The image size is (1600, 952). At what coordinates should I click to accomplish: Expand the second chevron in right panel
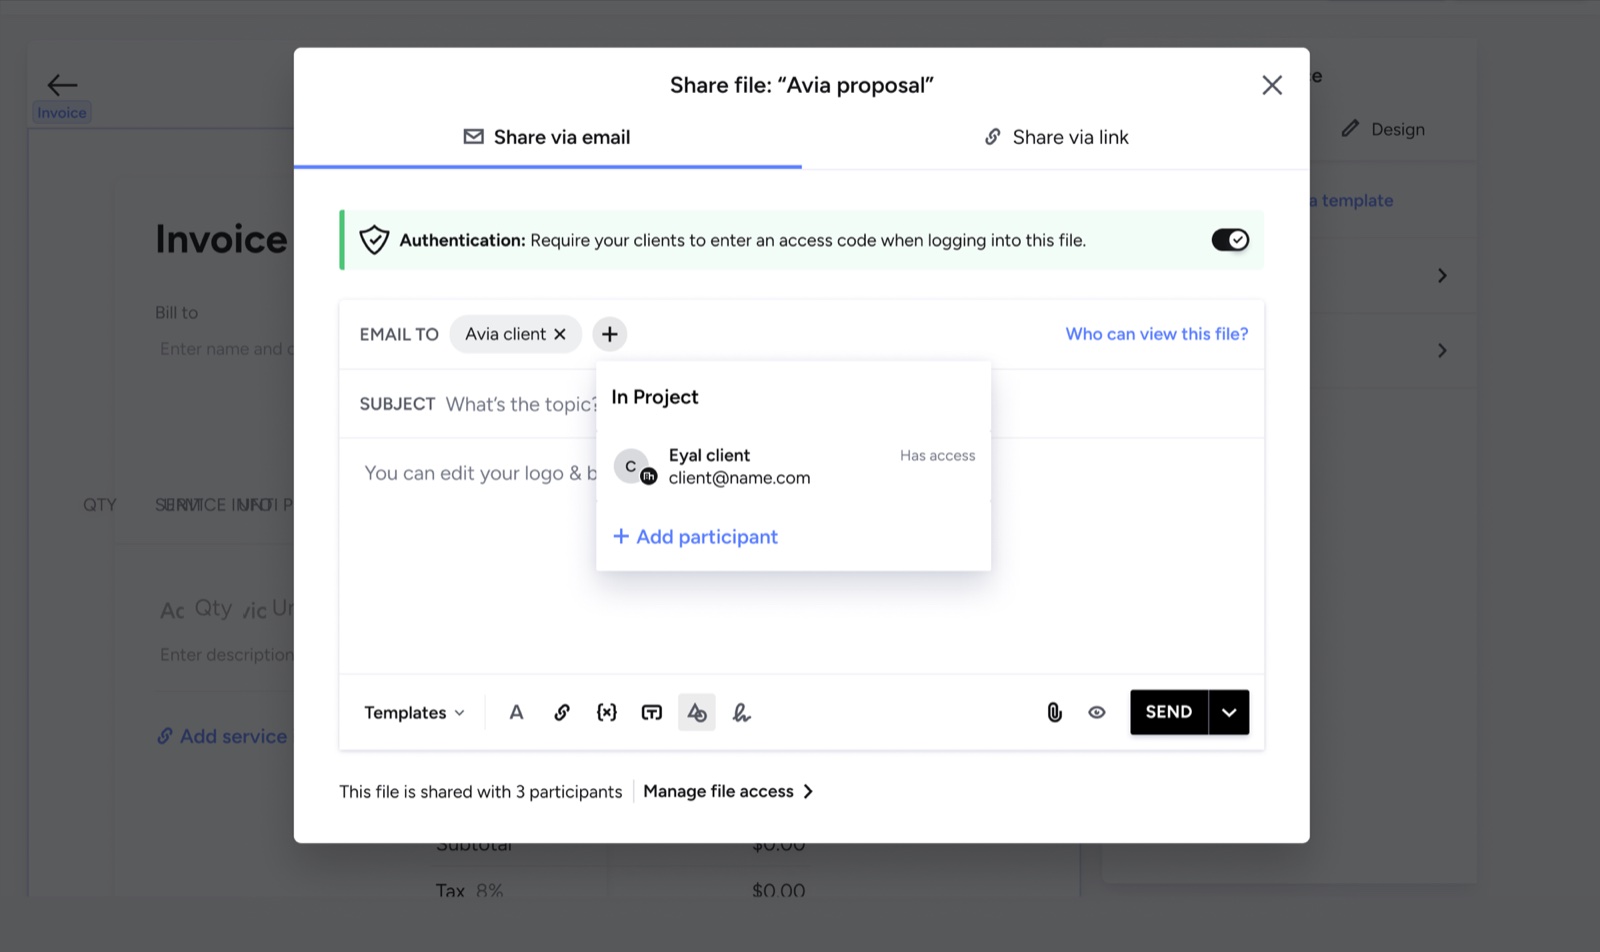pyautogui.click(x=1442, y=351)
